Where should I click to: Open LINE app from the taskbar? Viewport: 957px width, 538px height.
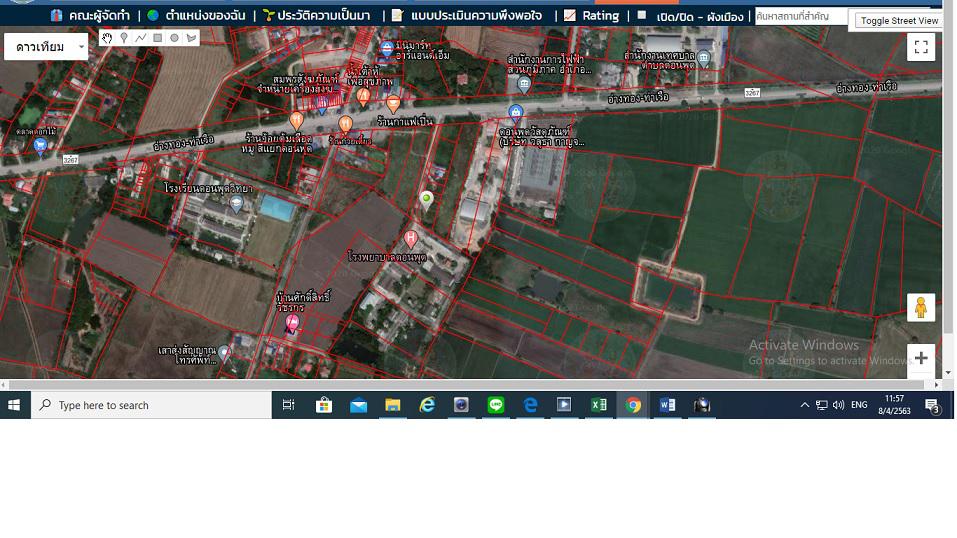pos(496,405)
